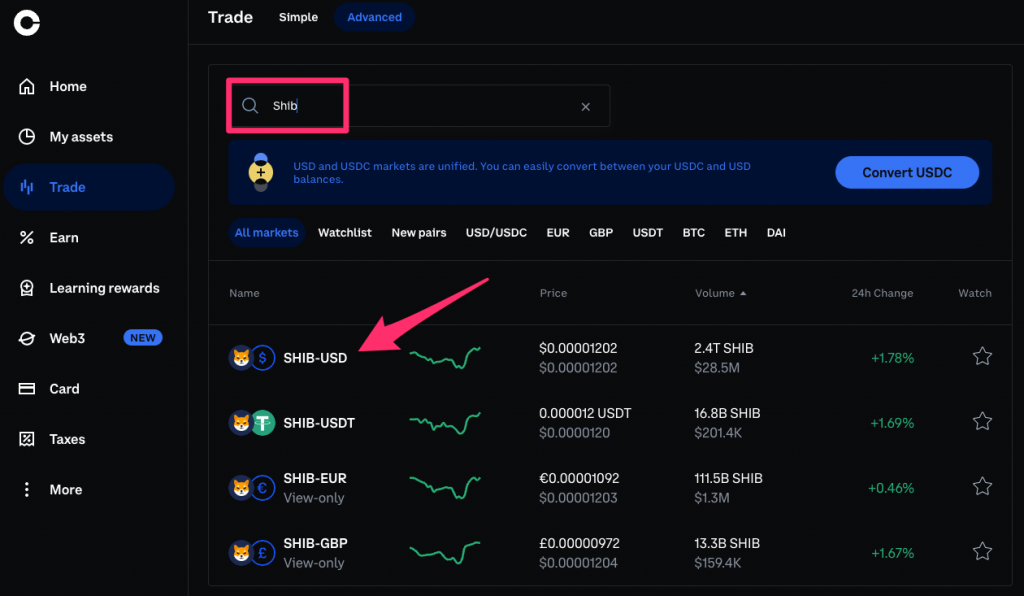The width and height of the screenshot is (1024, 596).
Task: Click the NEW badge beside Web3
Action: click(142, 338)
